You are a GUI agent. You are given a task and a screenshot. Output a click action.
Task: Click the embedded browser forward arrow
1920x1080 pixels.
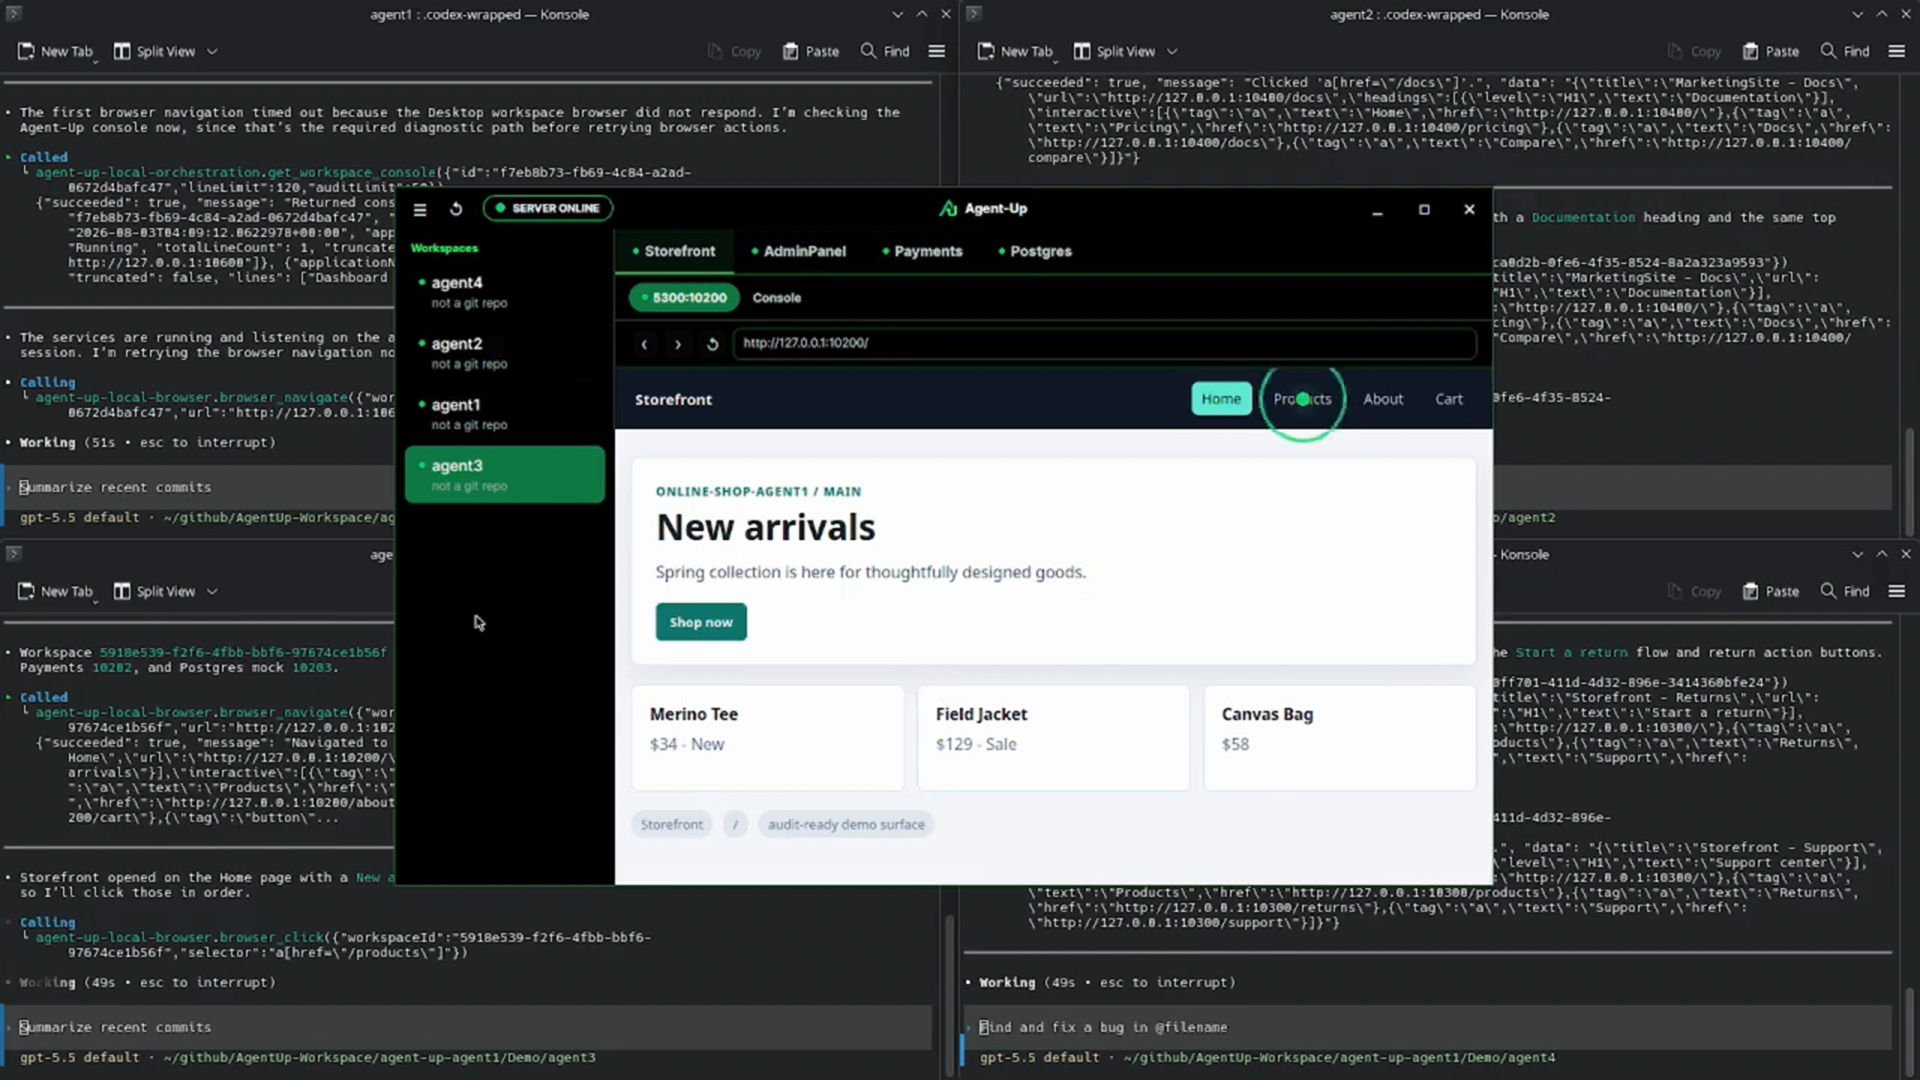(678, 344)
